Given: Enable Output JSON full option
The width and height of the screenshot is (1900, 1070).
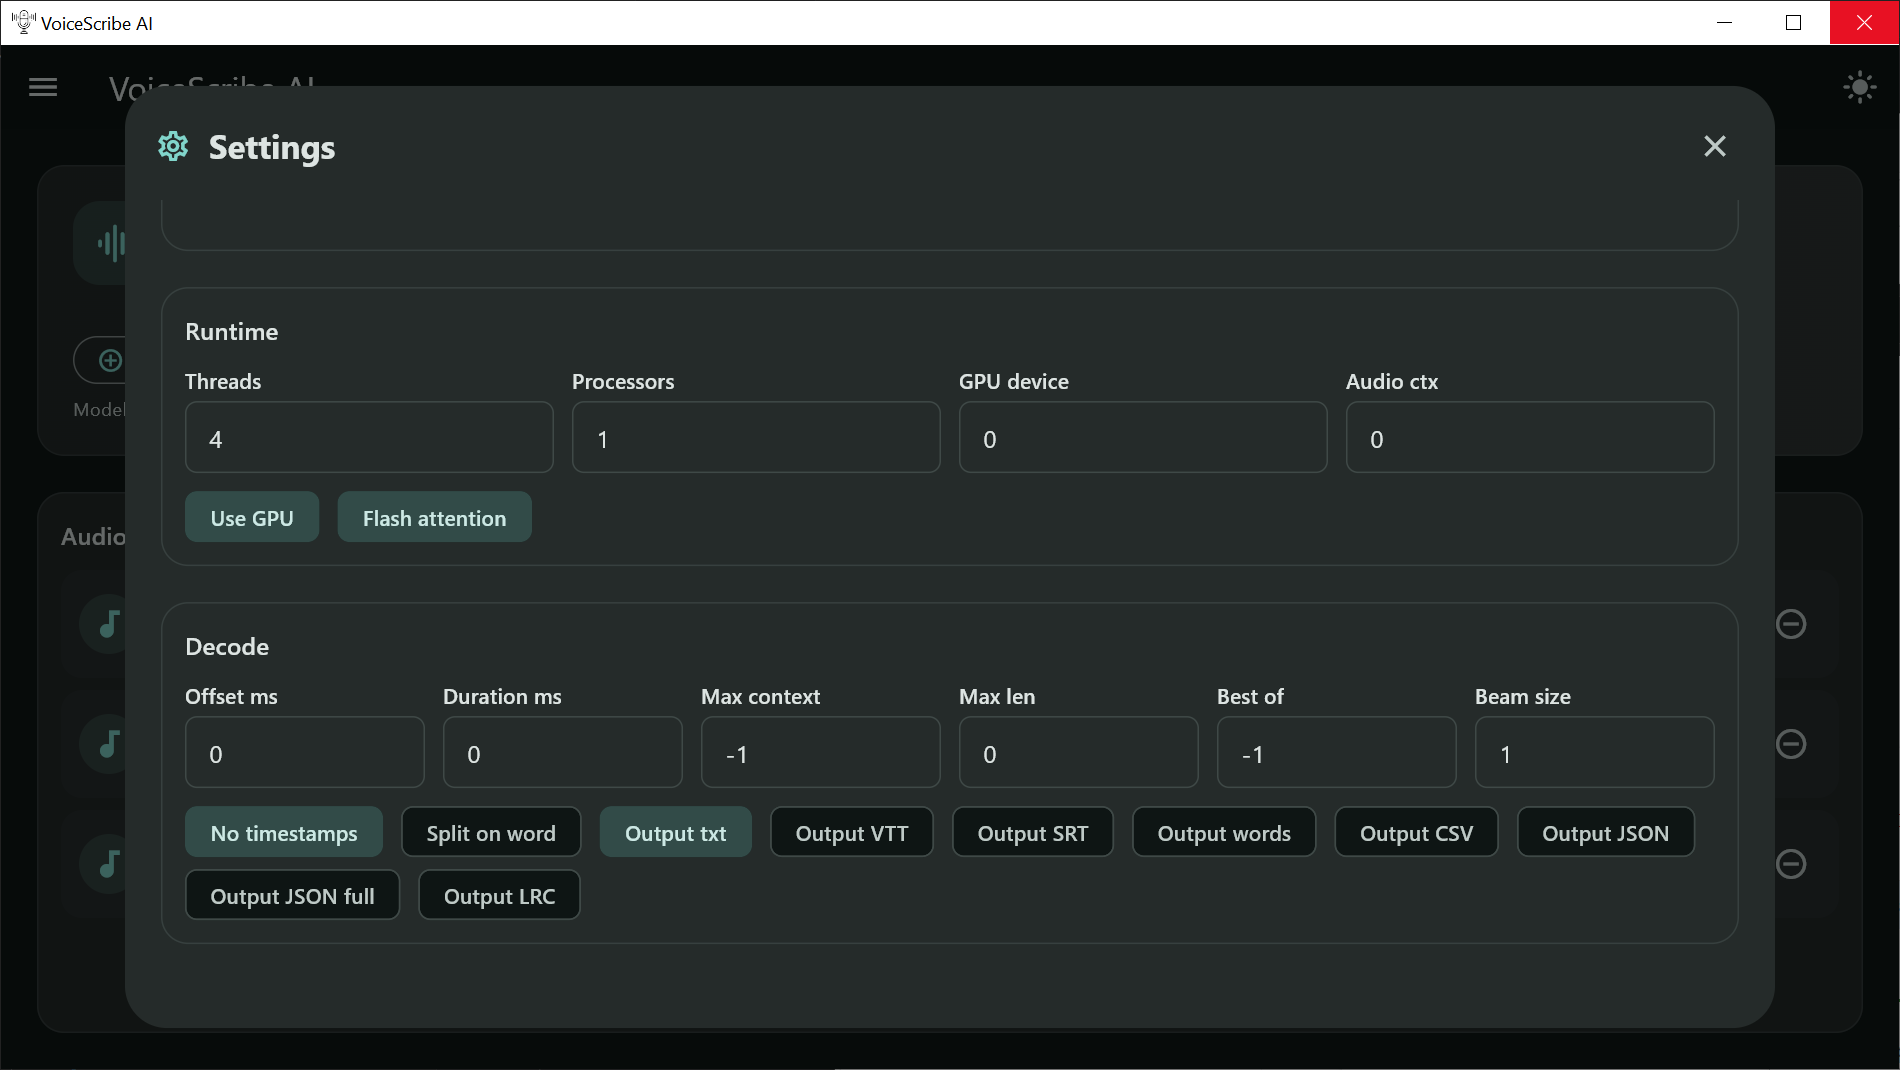Looking at the screenshot, I should click(292, 895).
